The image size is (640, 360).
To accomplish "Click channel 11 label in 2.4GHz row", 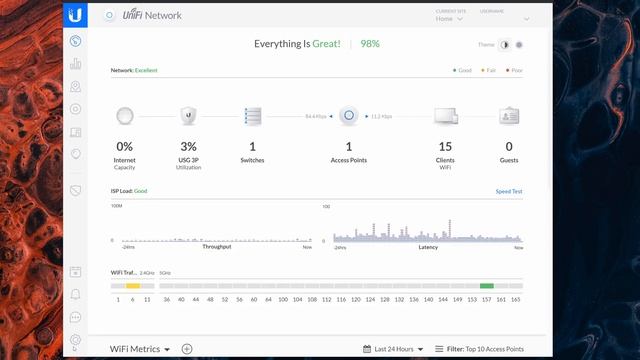I will coord(147,299).
